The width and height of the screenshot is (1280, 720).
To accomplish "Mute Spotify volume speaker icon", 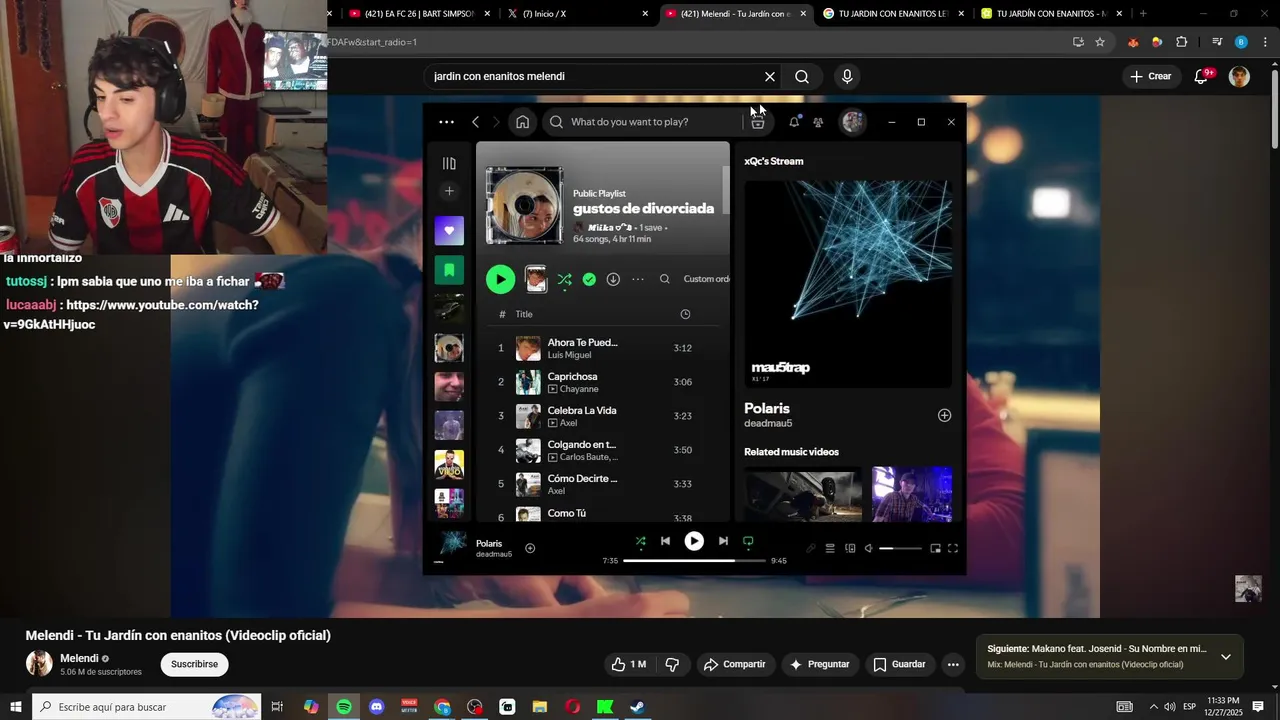I will pyautogui.click(x=869, y=548).
